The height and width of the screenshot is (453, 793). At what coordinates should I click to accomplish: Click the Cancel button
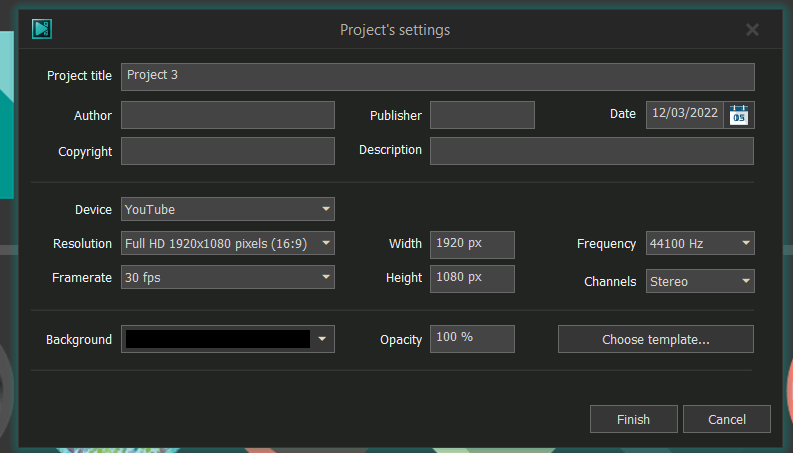point(727,419)
